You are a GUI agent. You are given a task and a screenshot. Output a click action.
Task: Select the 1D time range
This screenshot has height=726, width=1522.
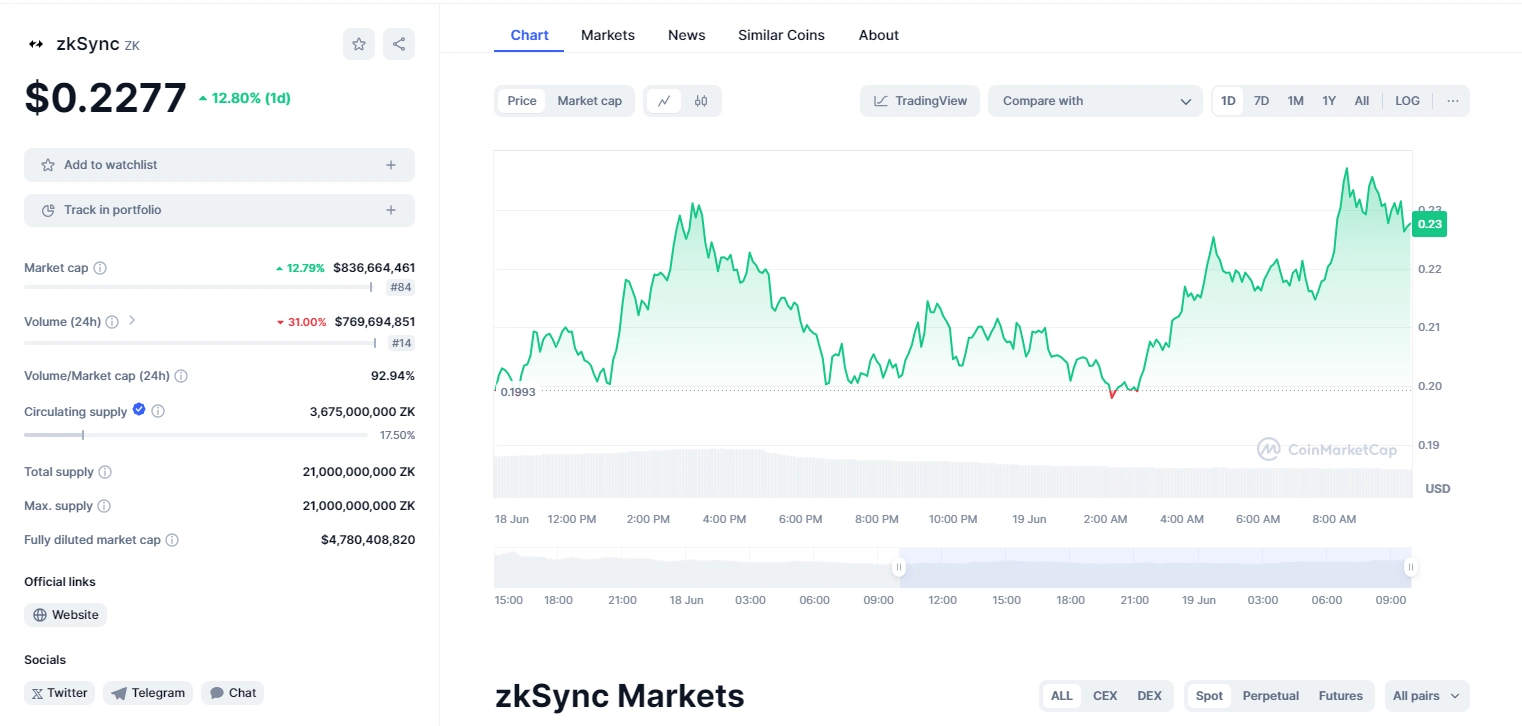(x=1228, y=101)
